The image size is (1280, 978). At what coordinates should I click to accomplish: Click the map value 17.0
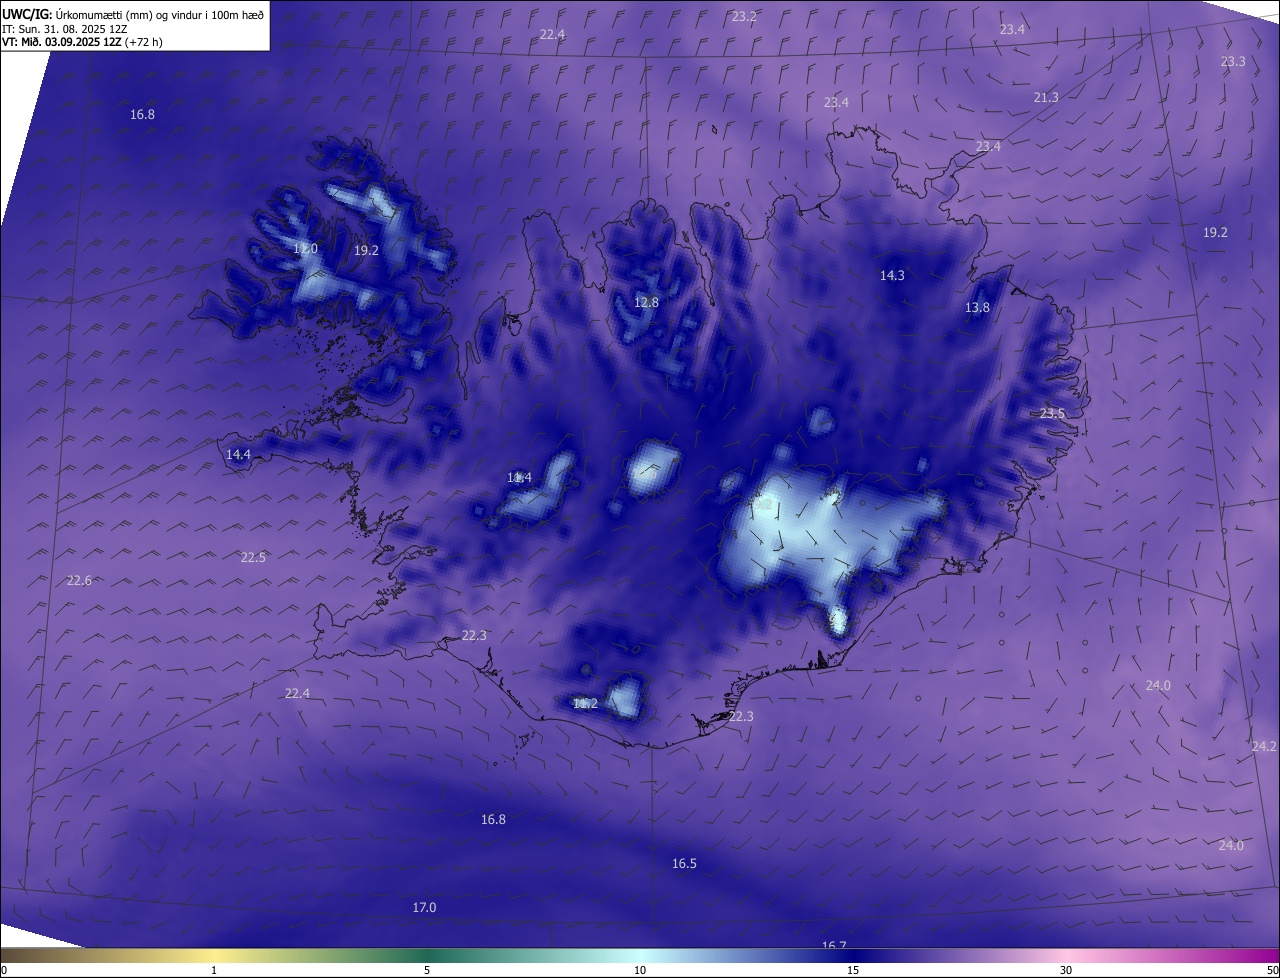point(424,908)
